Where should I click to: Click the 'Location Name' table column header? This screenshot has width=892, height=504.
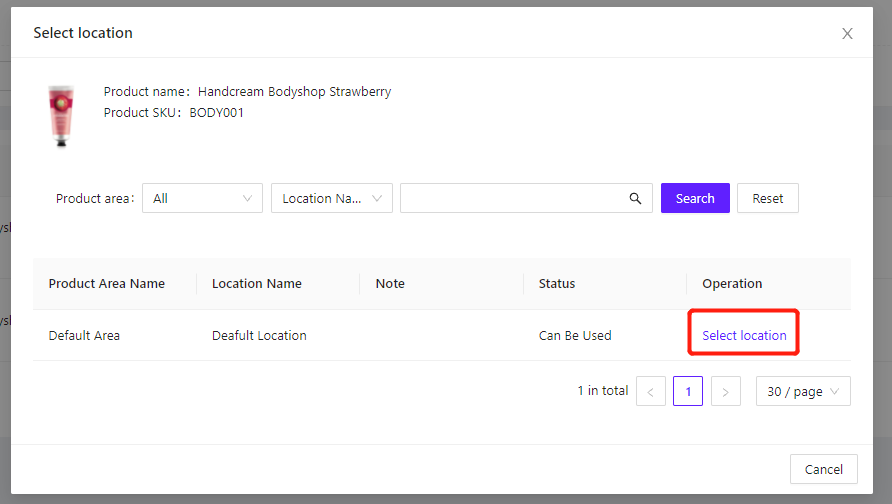[257, 284]
